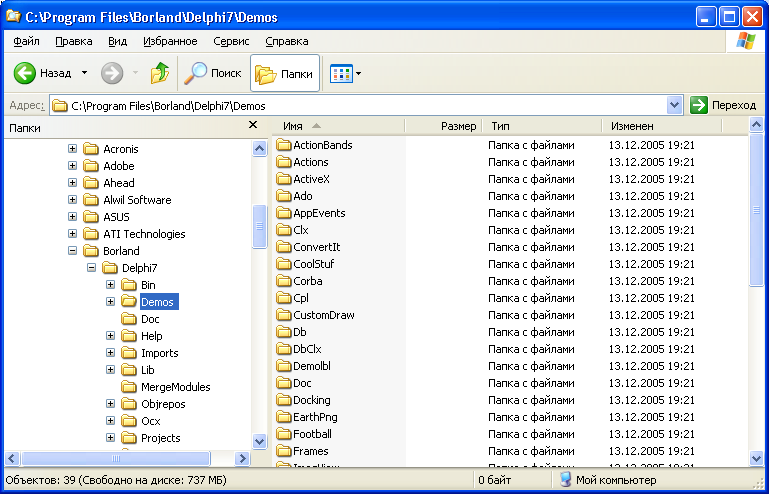Close the Folders (Папки) pane

253,125
